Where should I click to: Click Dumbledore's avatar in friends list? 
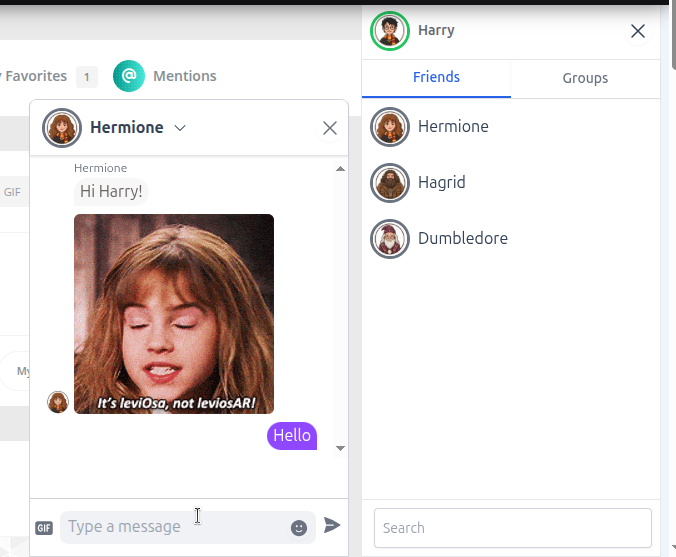tap(390, 239)
